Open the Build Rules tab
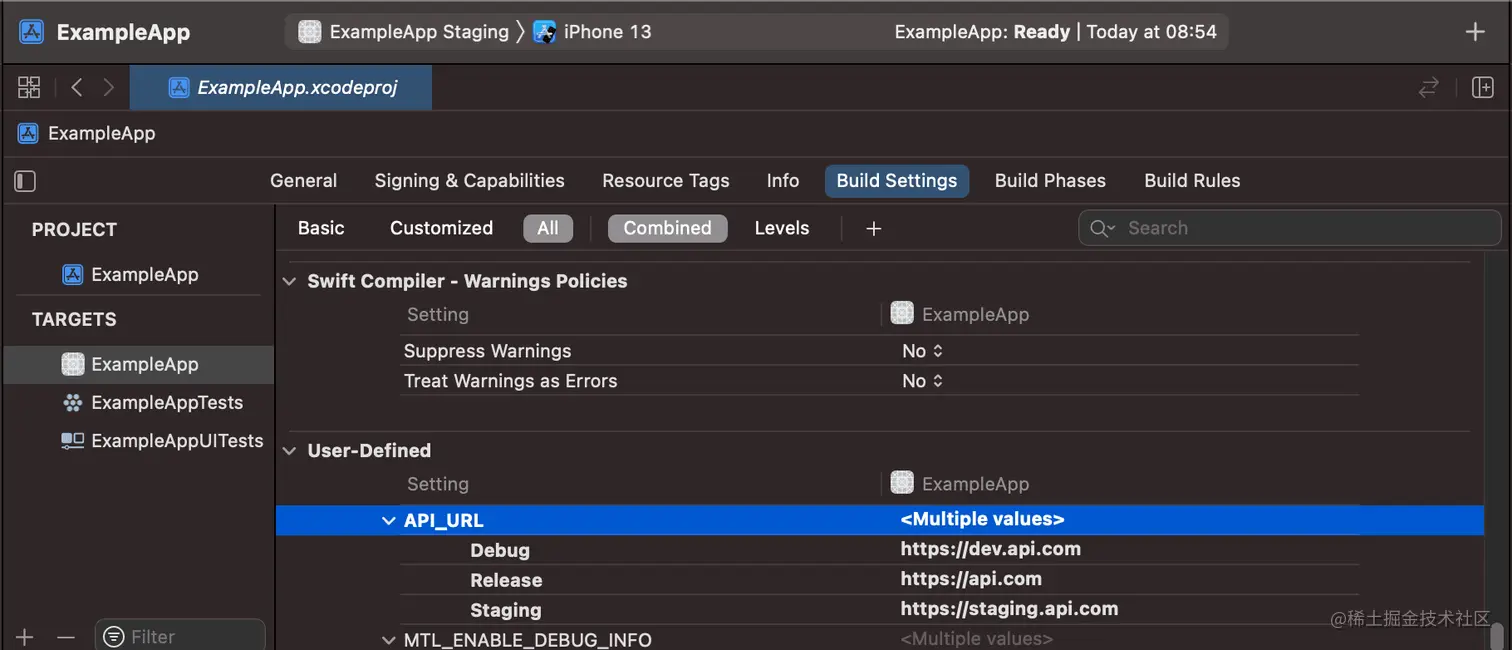Image resolution: width=1512 pixels, height=650 pixels. pos(1192,181)
